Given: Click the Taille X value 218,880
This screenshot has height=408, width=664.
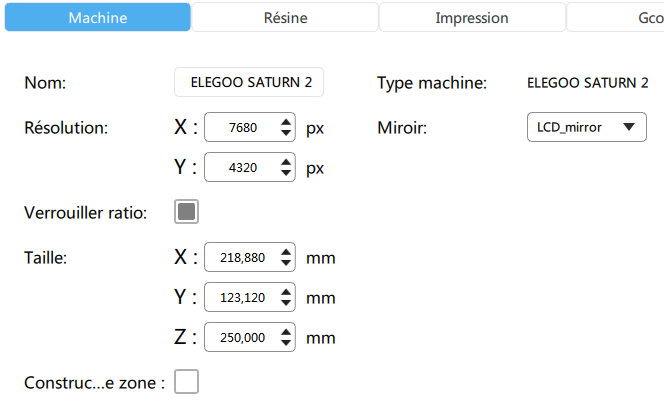Looking at the screenshot, I should coord(241,258).
